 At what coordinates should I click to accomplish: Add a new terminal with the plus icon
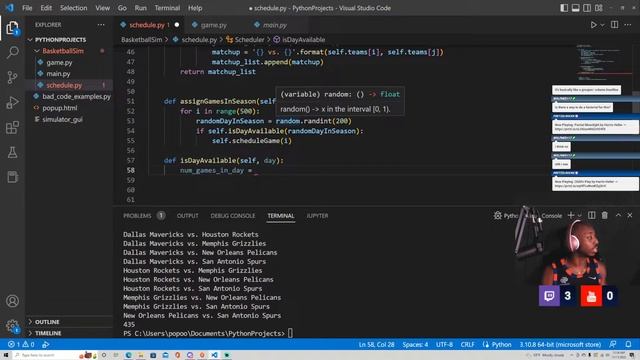coord(571,215)
